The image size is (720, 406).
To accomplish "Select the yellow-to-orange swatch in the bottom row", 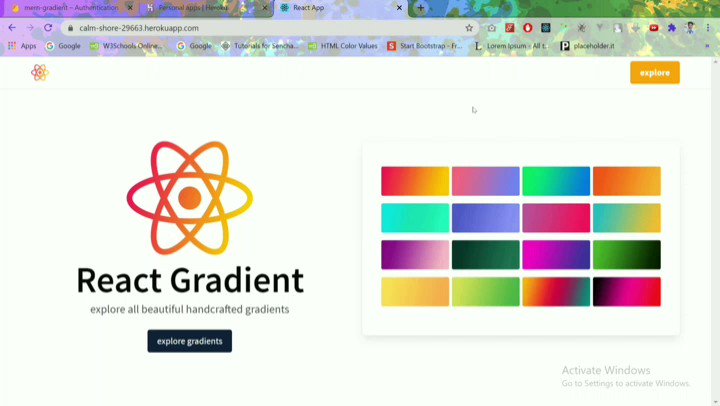I will [415, 292].
